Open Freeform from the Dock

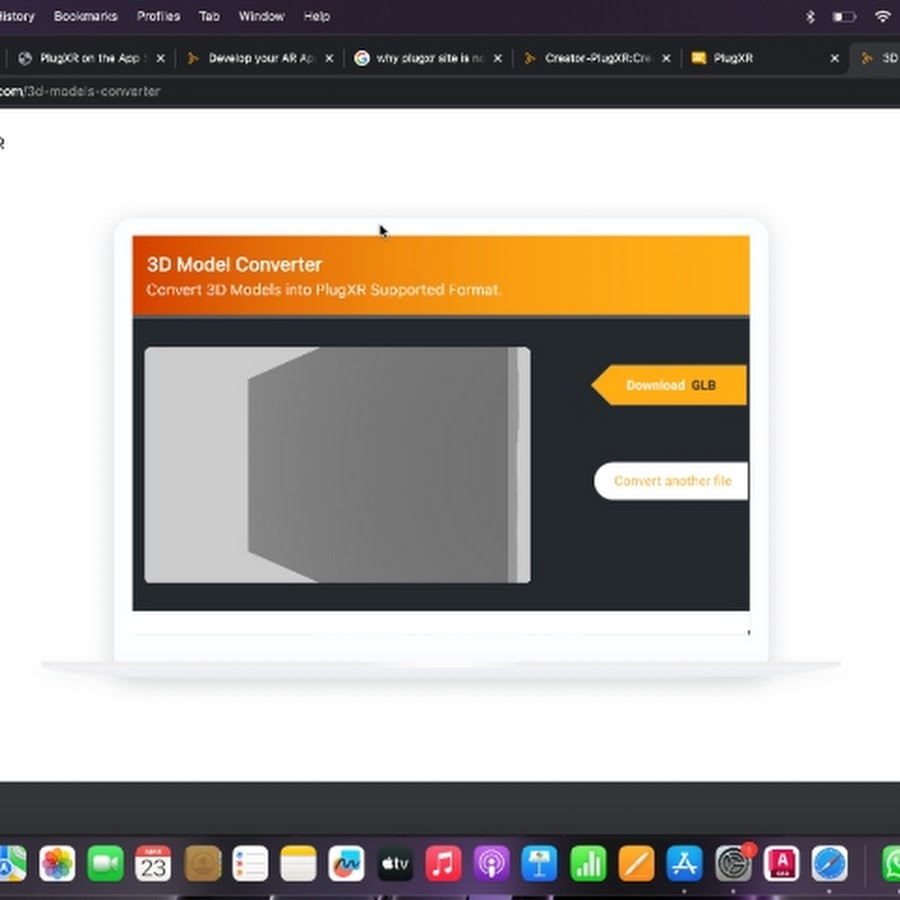point(347,863)
